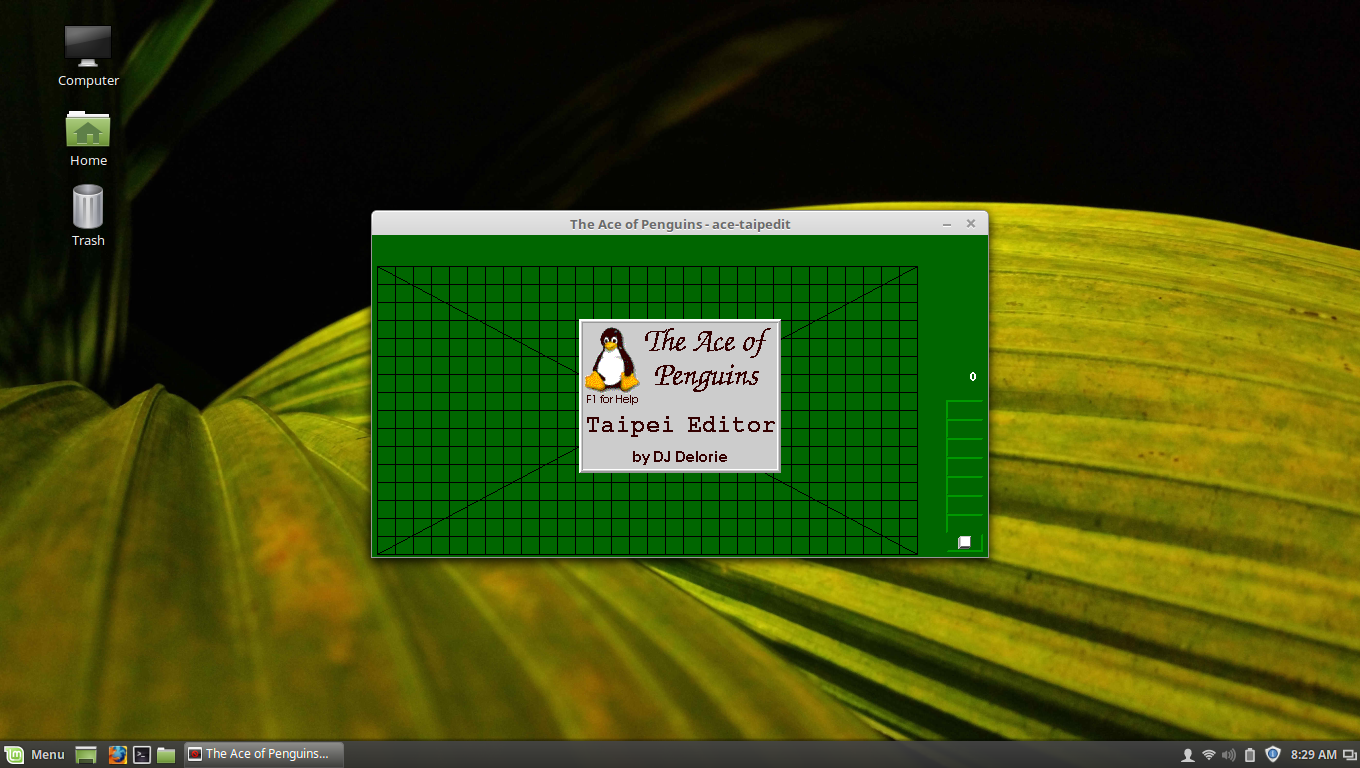The height and width of the screenshot is (768, 1360).
Task: Open the sound volume tray icon
Action: click(x=1229, y=755)
